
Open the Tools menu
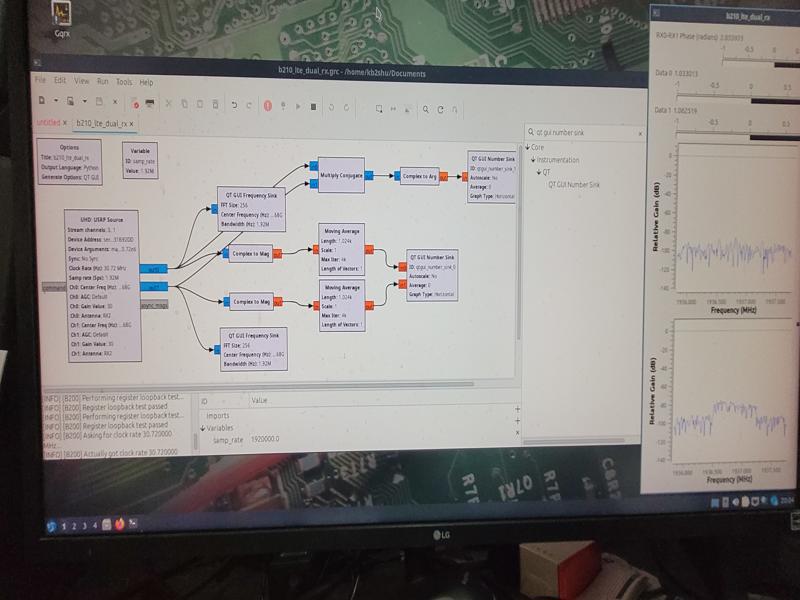[x=124, y=82]
